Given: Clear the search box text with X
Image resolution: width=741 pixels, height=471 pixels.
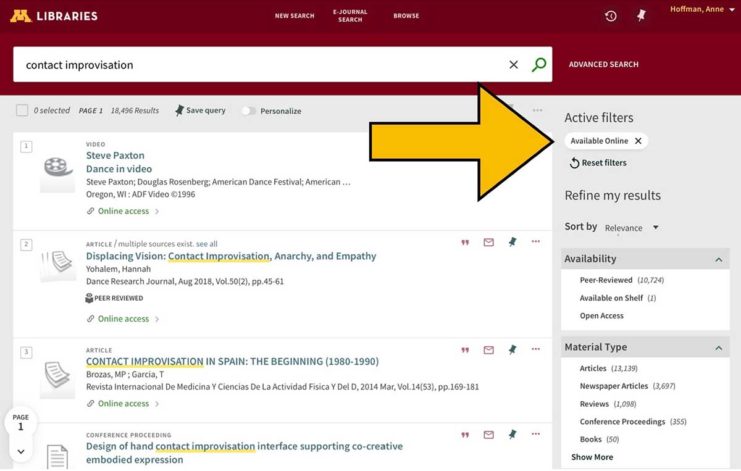Looking at the screenshot, I should (x=513, y=65).
